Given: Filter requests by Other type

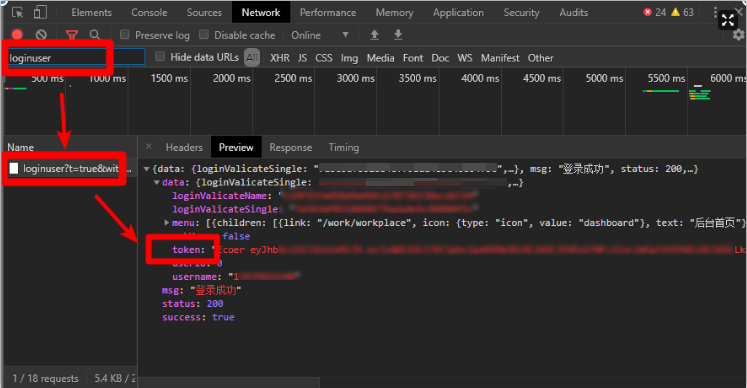Looking at the screenshot, I should [540, 58].
